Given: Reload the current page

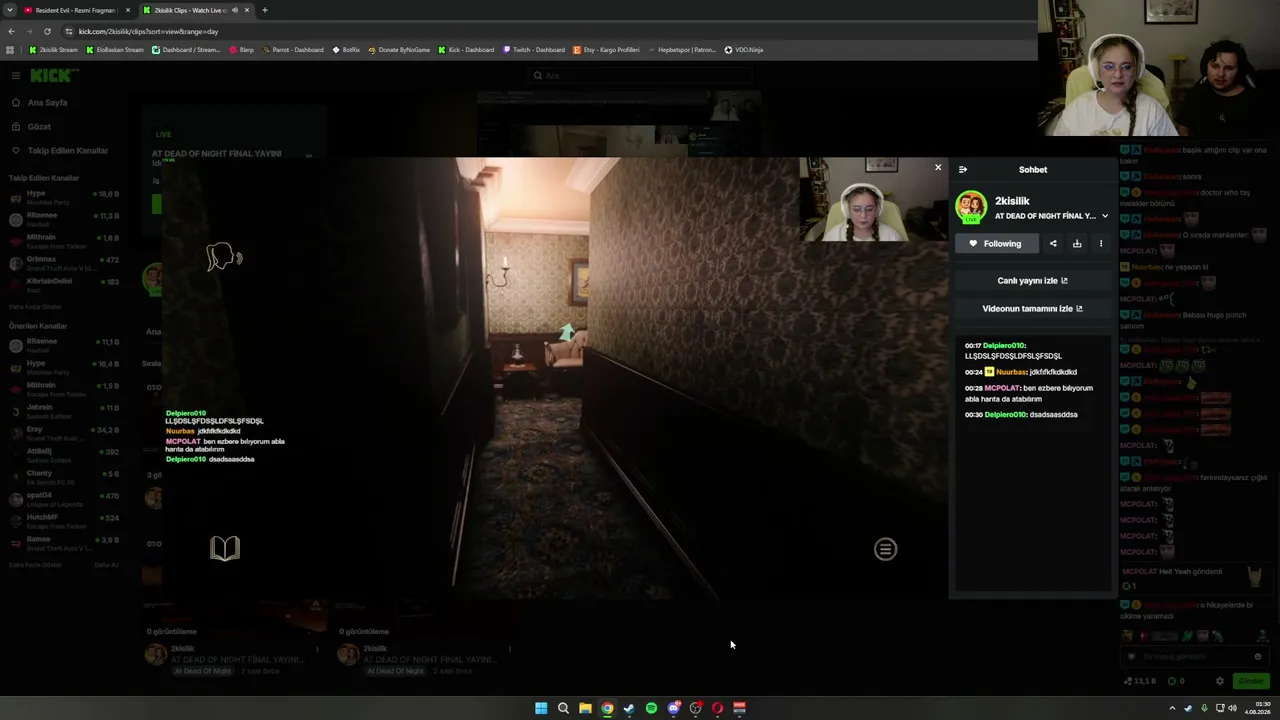Looking at the screenshot, I should pyautogui.click(x=47, y=31).
